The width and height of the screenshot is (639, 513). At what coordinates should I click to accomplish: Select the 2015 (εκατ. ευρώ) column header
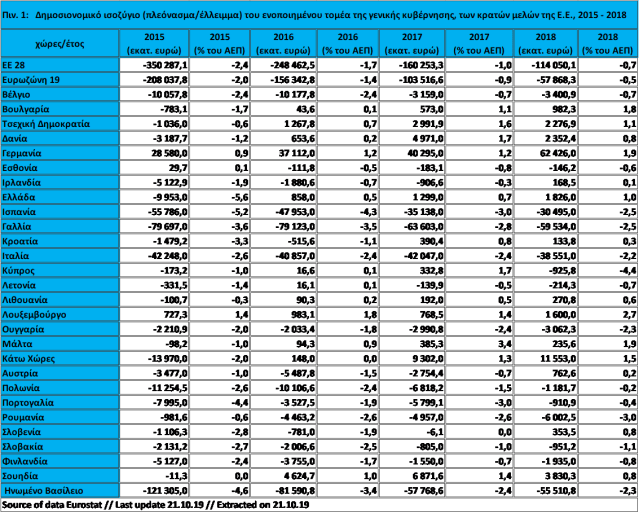pyautogui.click(x=154, y=43)
